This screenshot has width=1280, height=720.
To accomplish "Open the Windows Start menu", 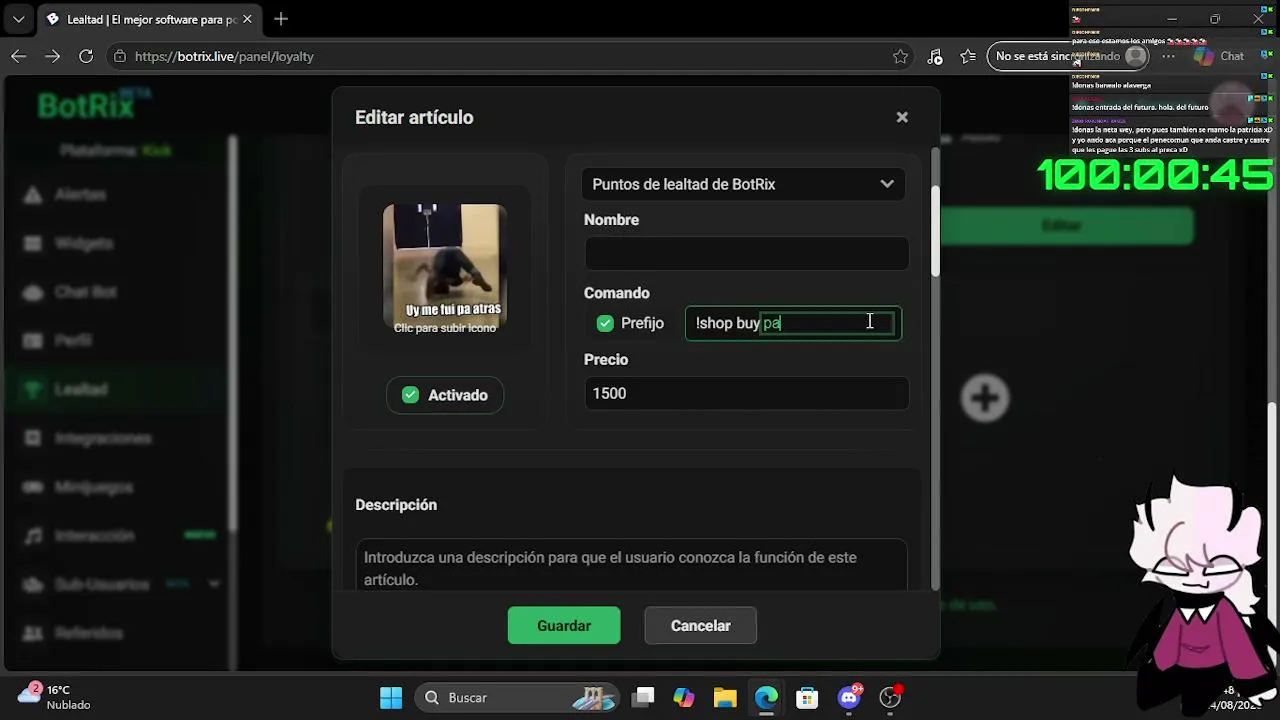I will (391, 697).
